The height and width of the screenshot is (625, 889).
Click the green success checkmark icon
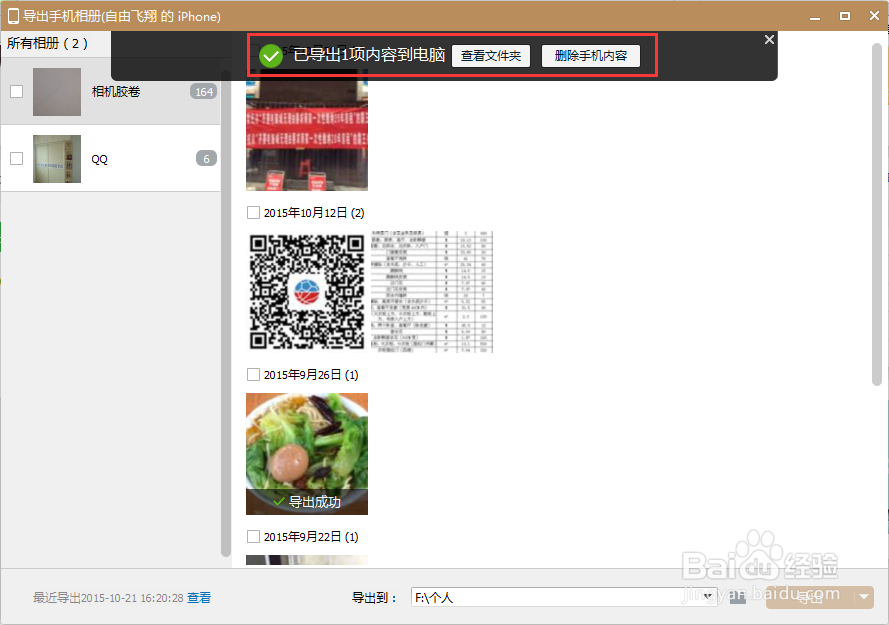pyautogui.click(x=271, y=56)
